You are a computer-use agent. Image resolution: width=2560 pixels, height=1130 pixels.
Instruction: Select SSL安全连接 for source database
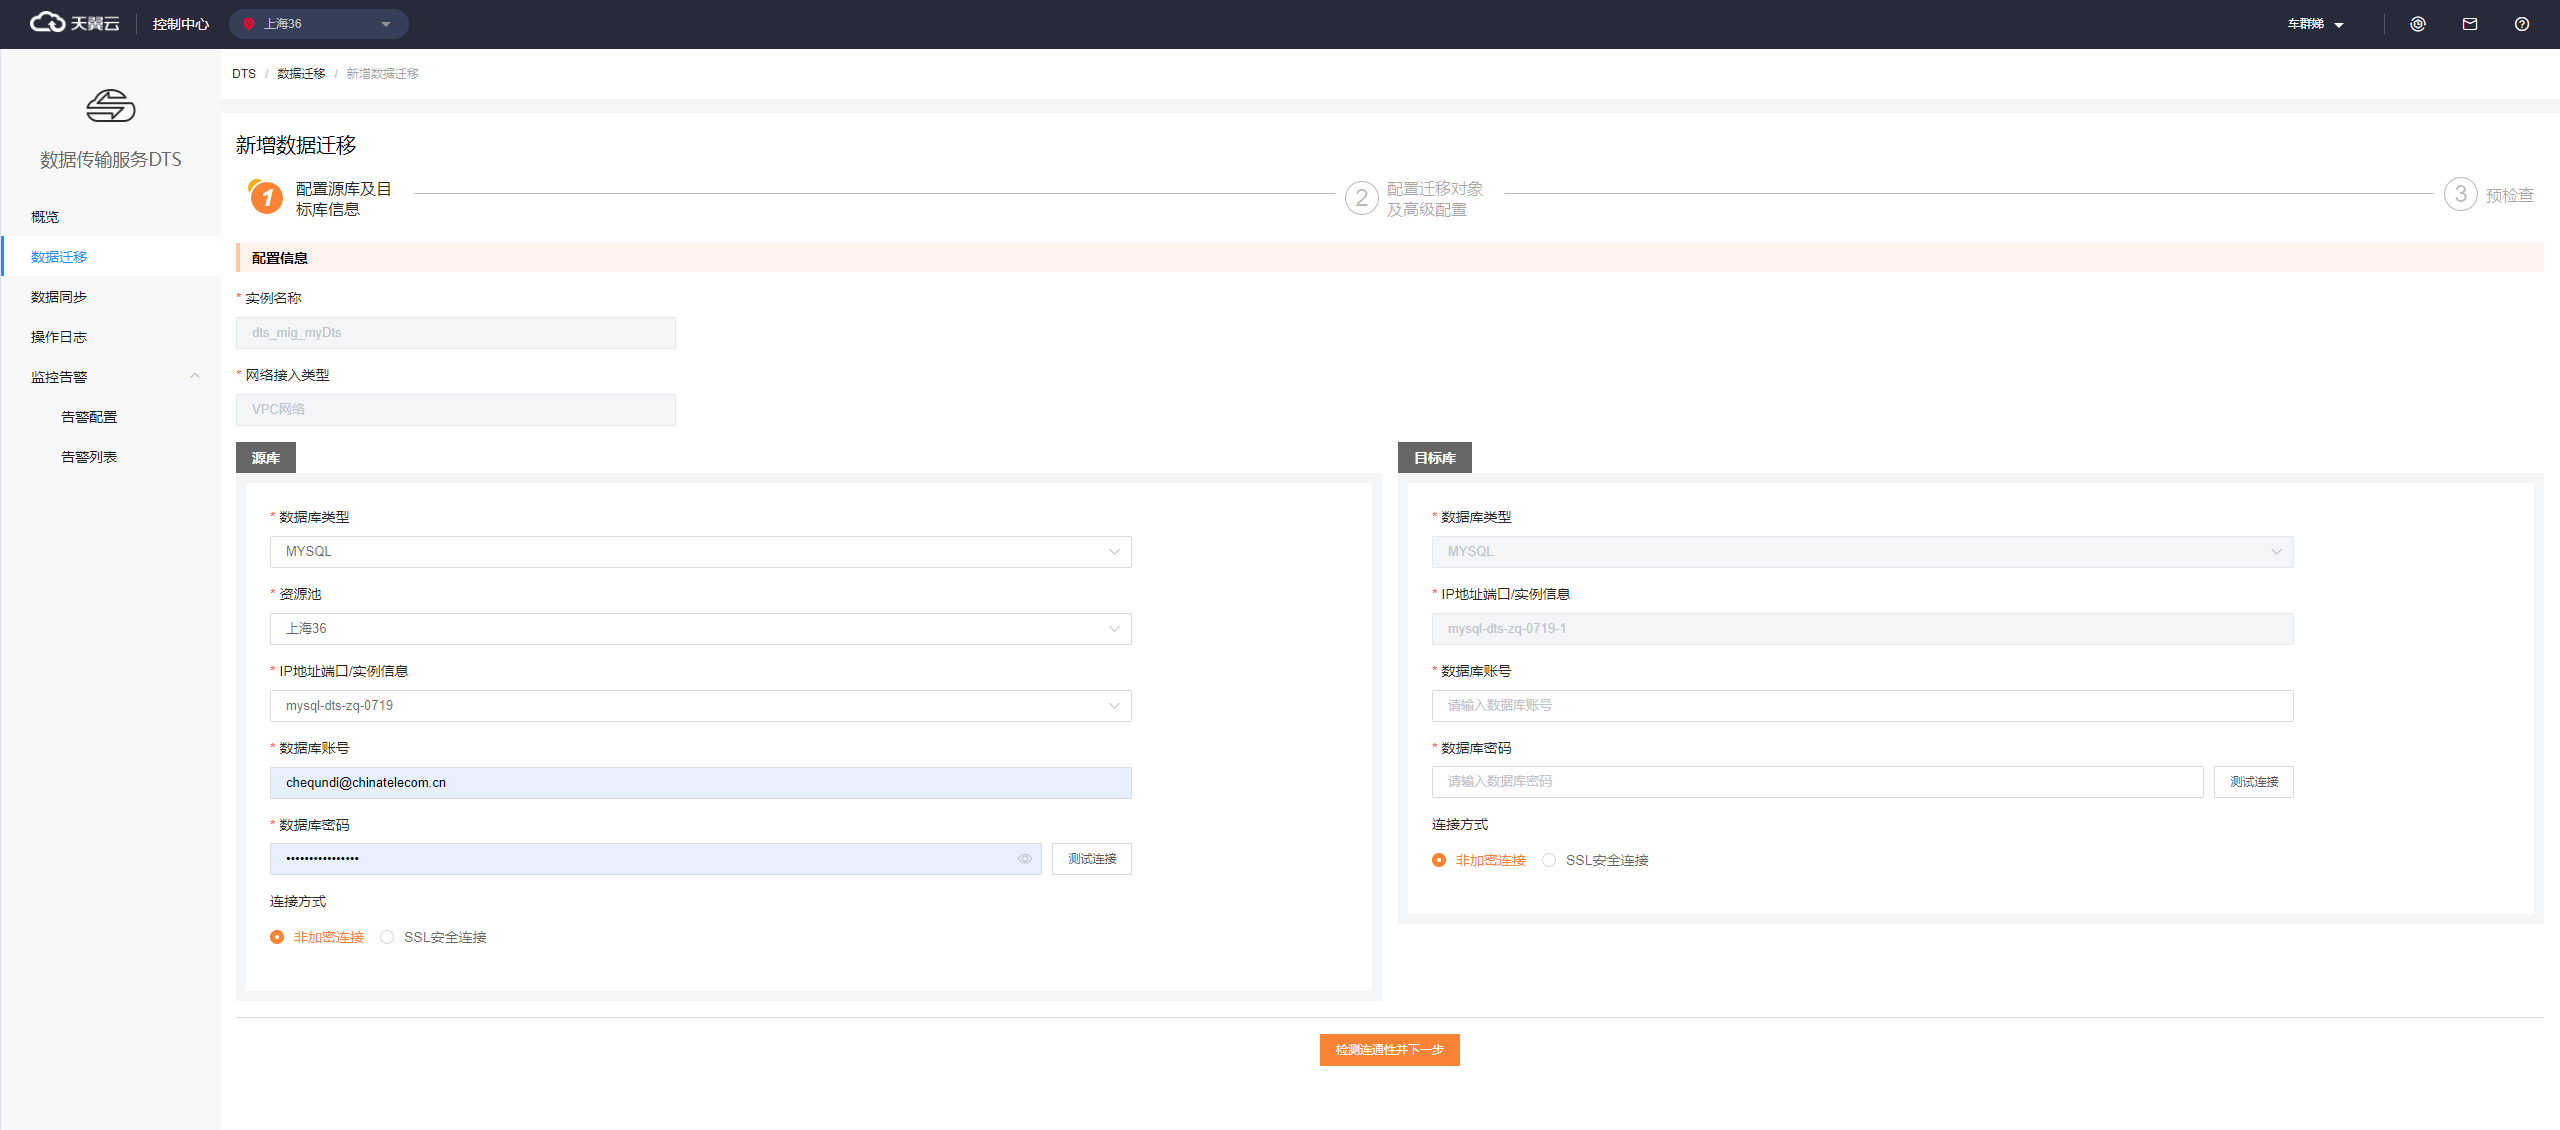point(388,937)
